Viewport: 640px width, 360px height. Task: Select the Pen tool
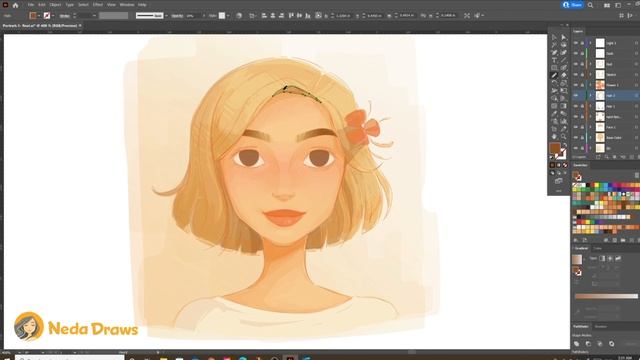point(554,52)
